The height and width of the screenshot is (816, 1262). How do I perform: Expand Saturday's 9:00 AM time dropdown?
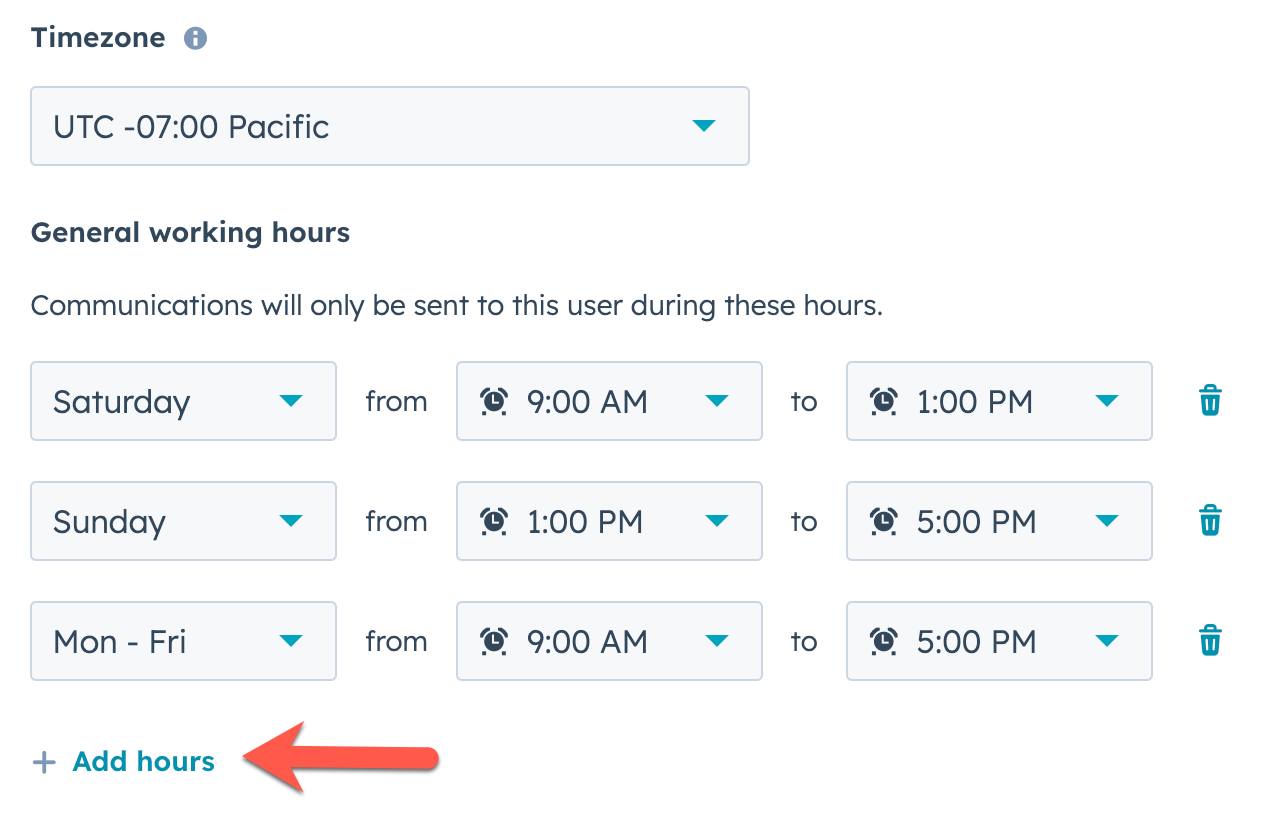tap(717, 401)
